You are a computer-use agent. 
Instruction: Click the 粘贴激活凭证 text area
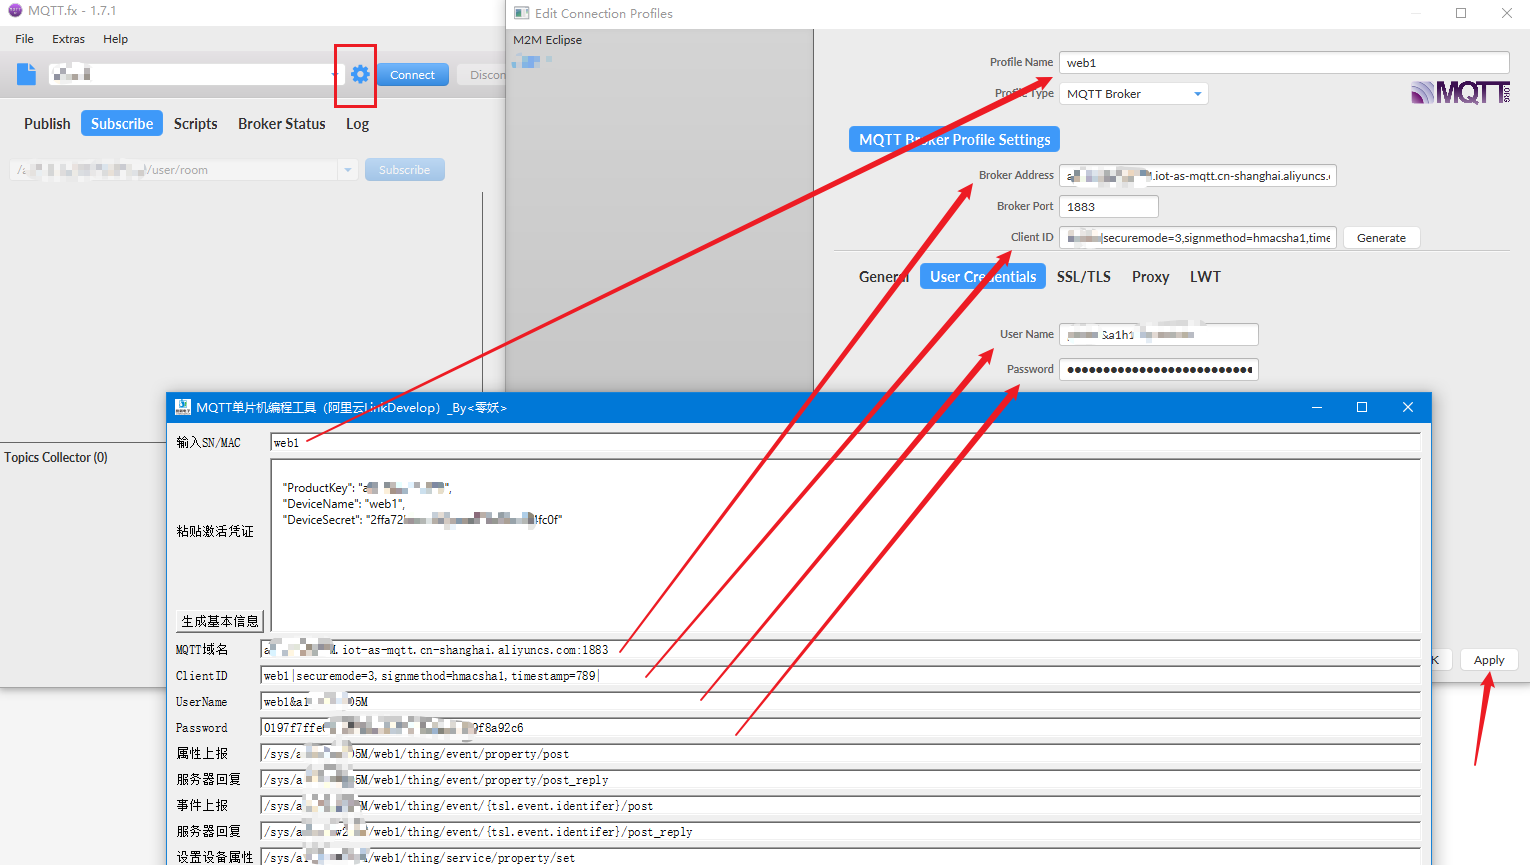(845, 545)
